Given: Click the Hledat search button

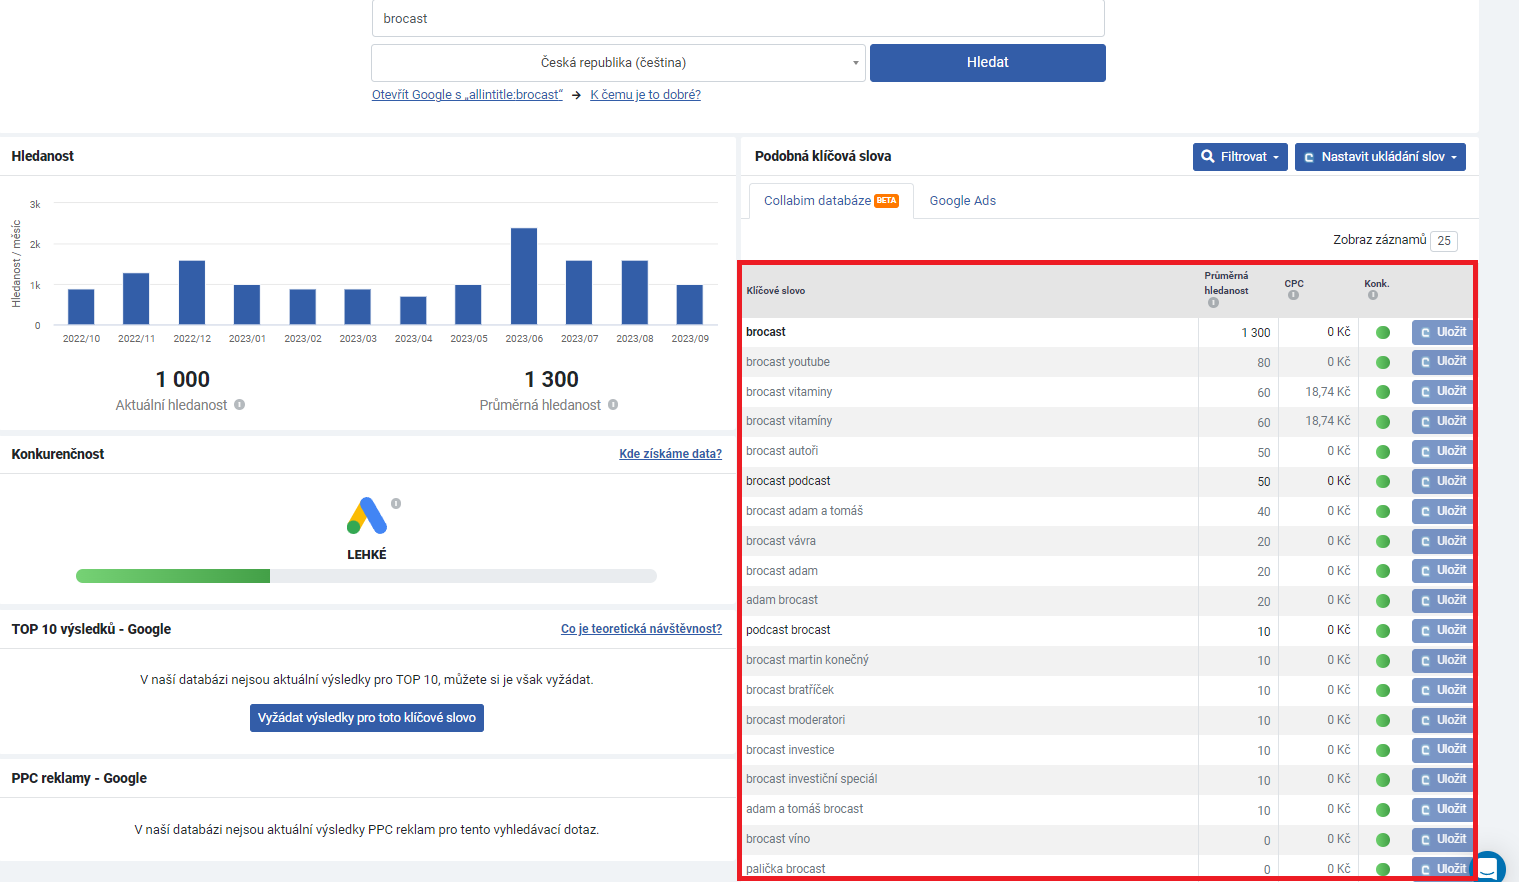Looking at the screenshot, I should point(988,63).
